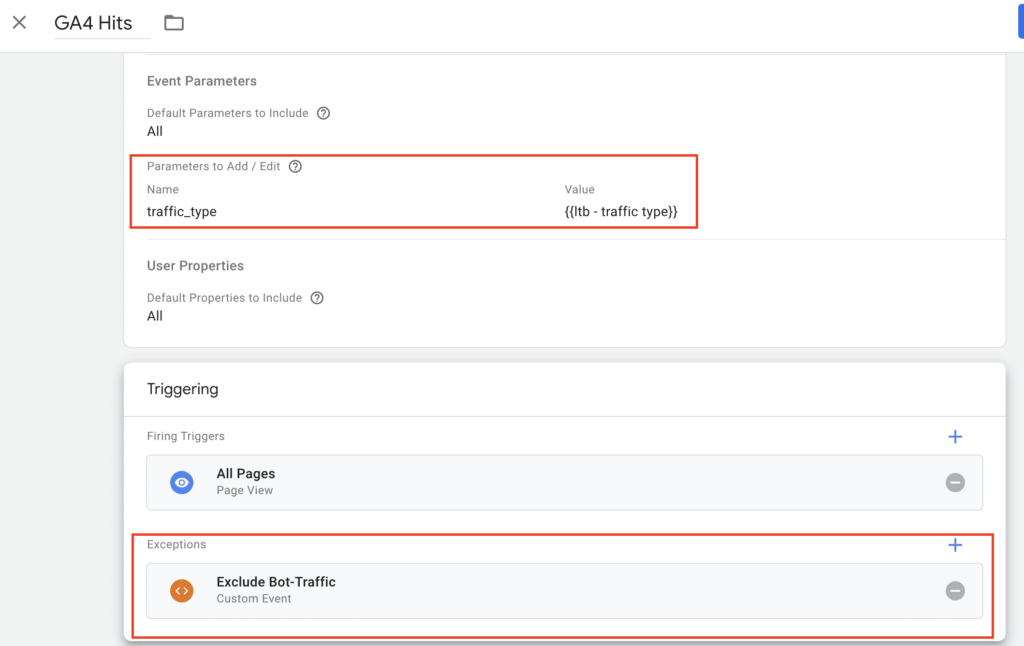1024x646 pixels.
Task: Click the help icon next to Parameters to Add / Edit
Action: 295,166
